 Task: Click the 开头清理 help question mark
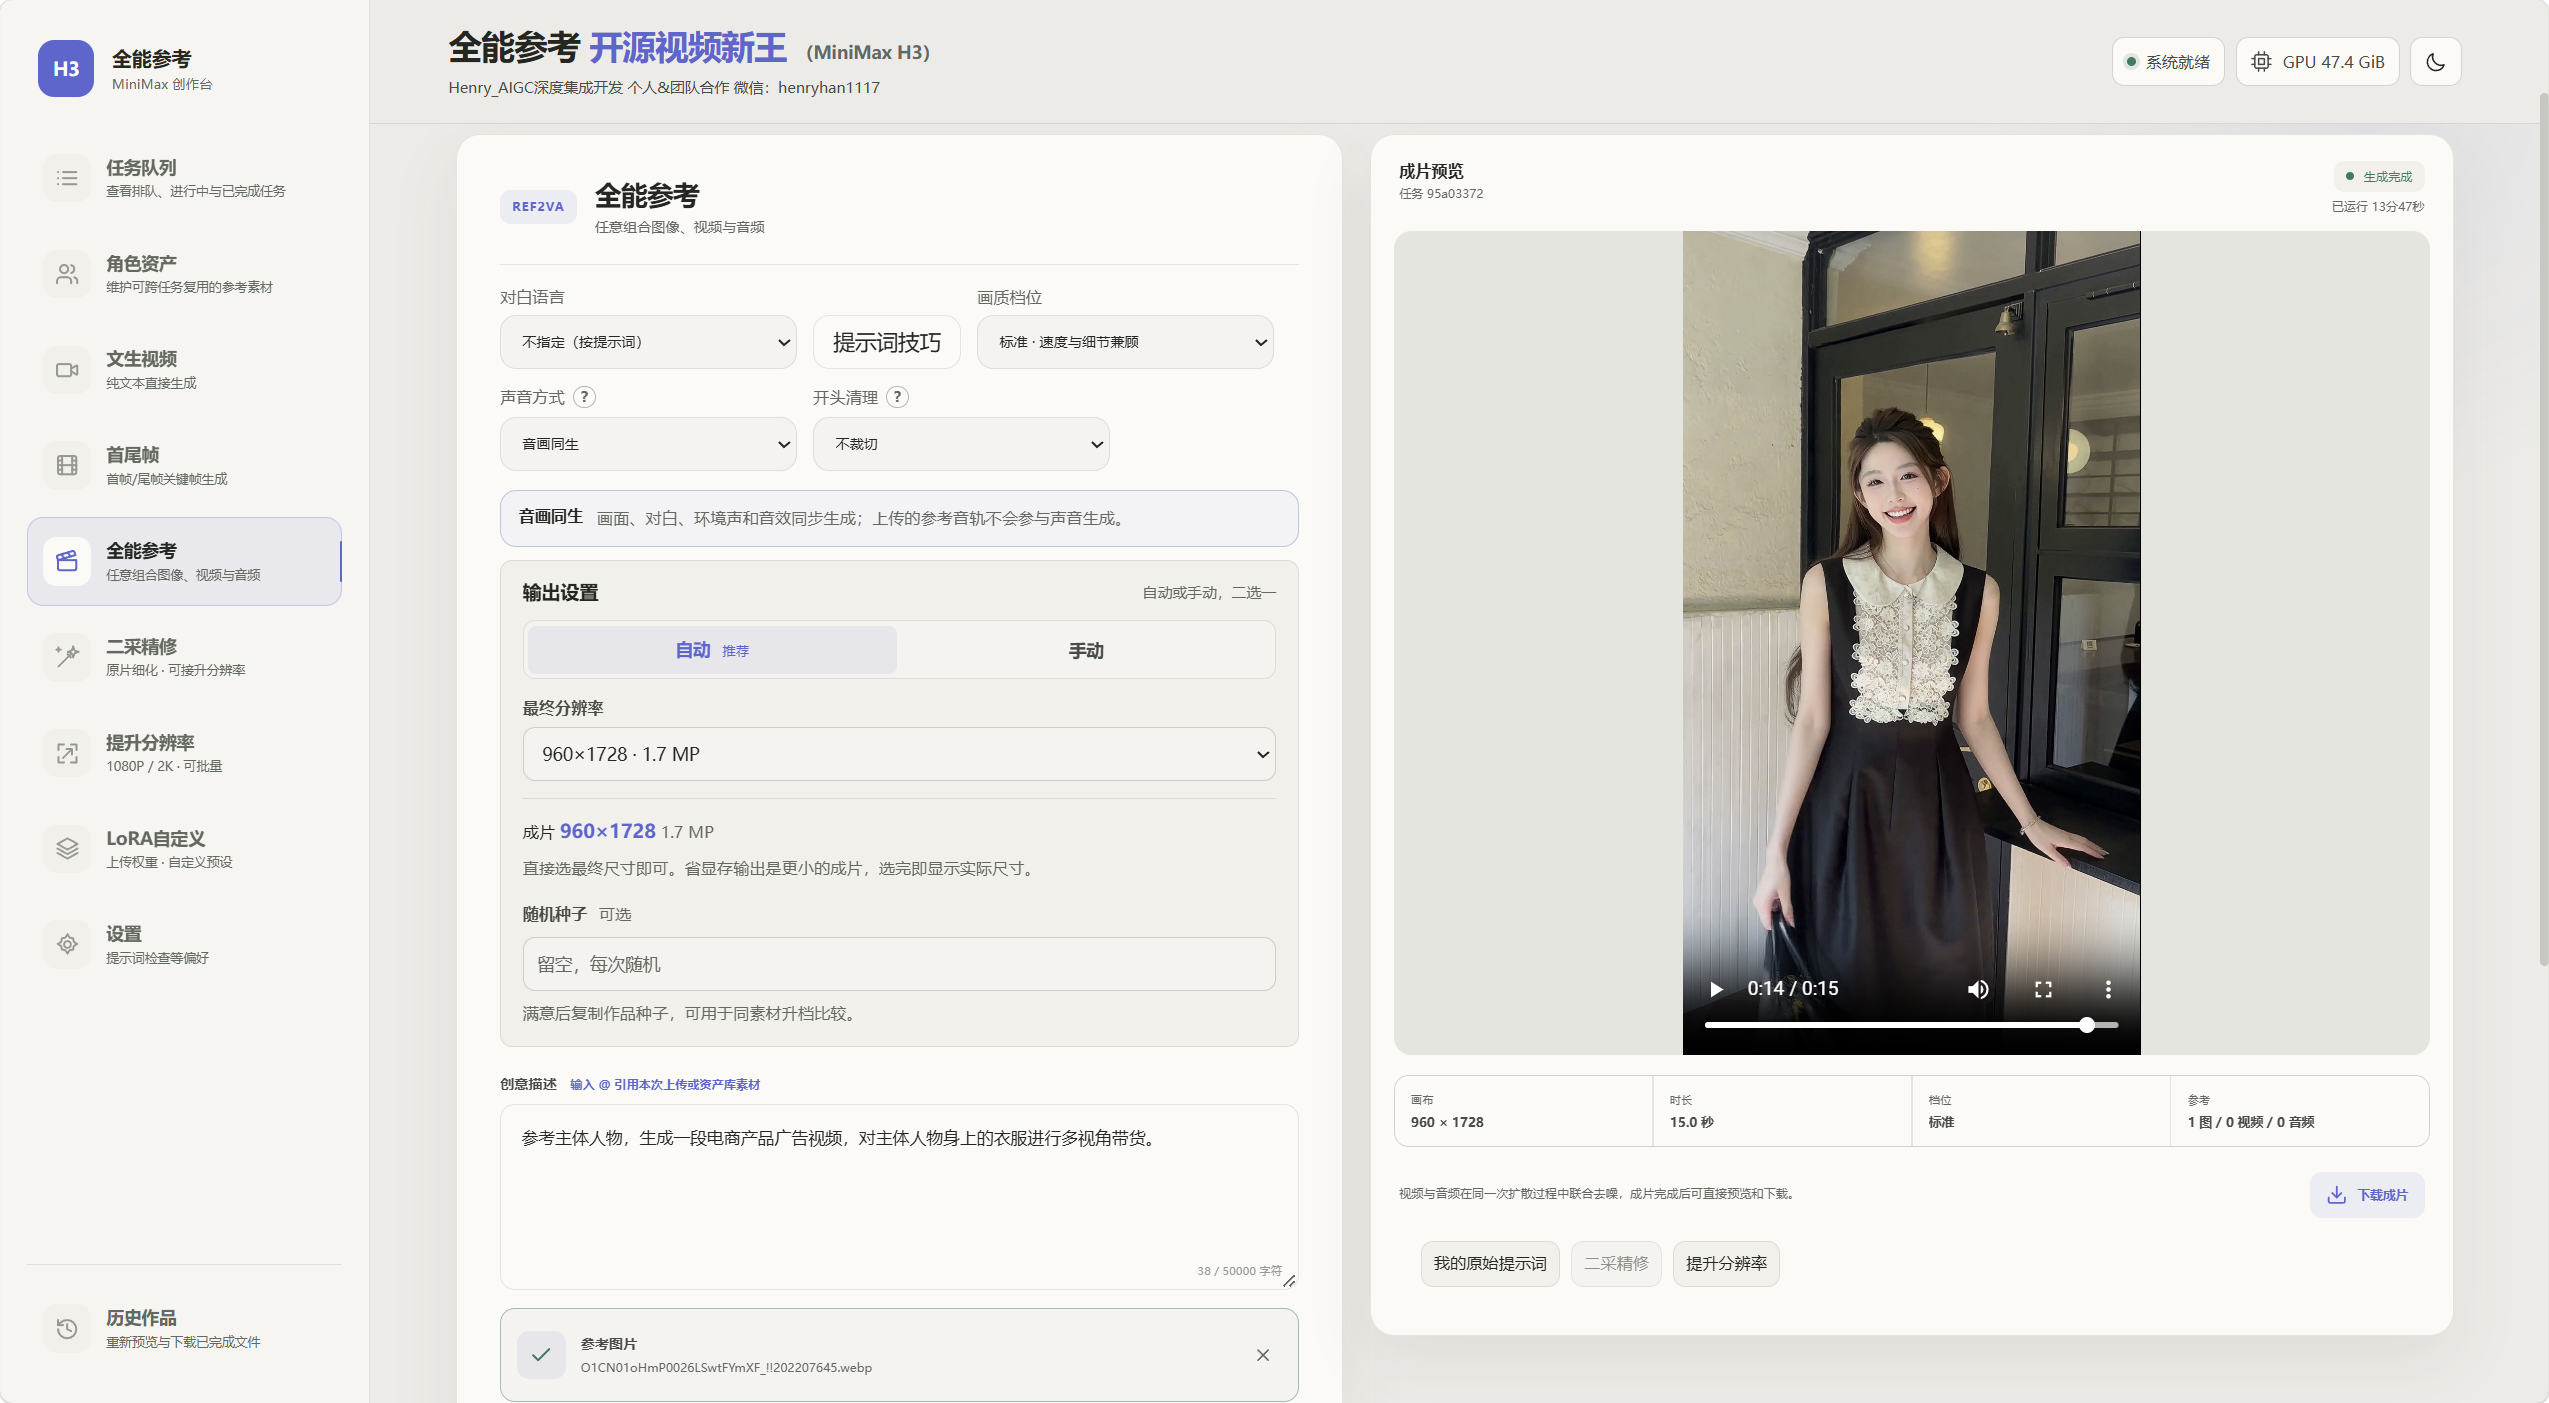[898, 397]
